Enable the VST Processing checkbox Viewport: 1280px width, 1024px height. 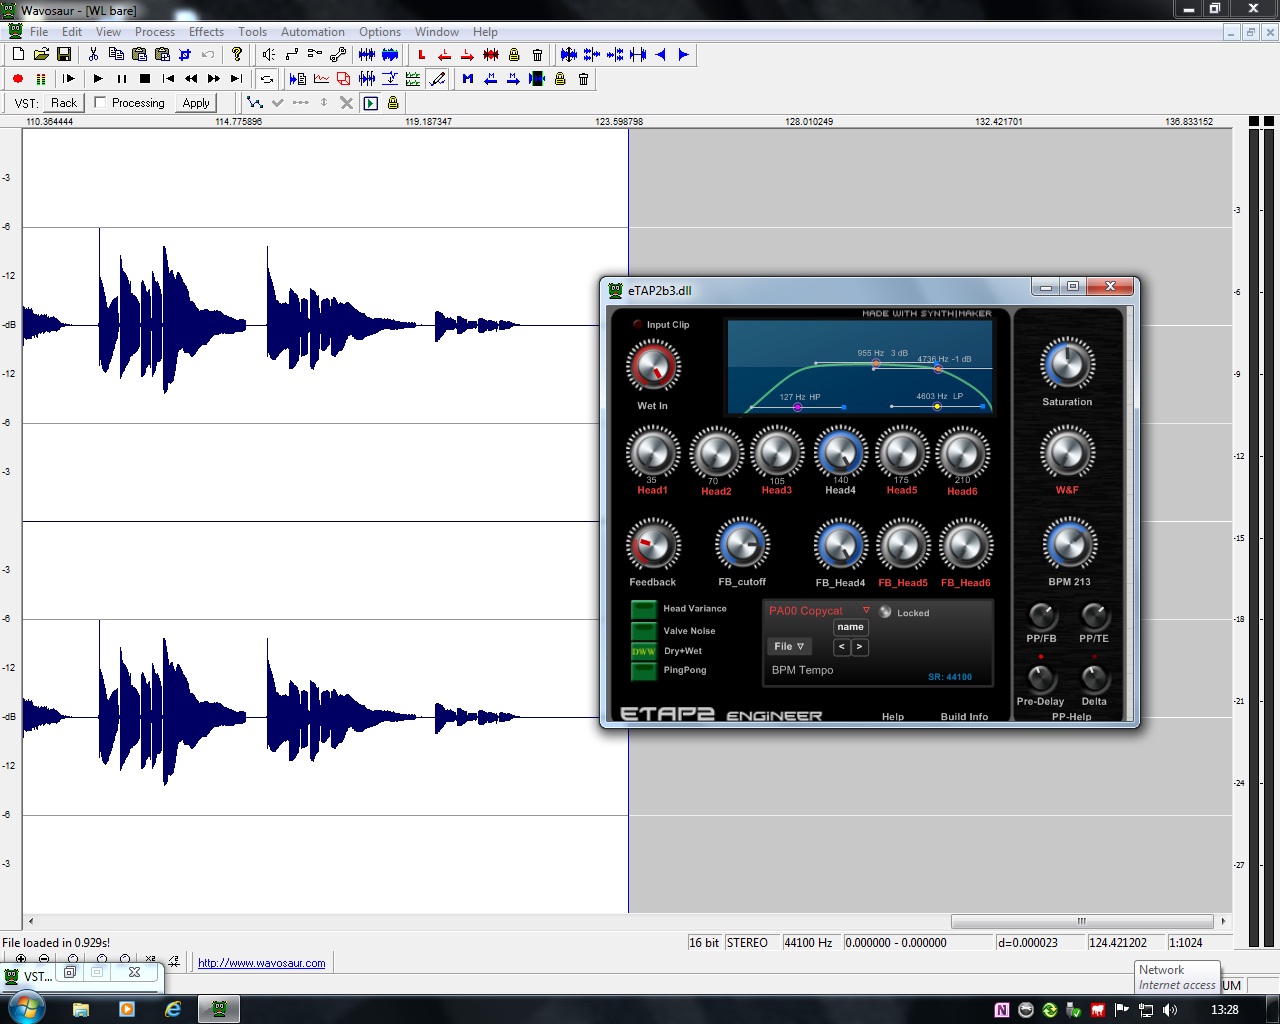pos(100,102)
